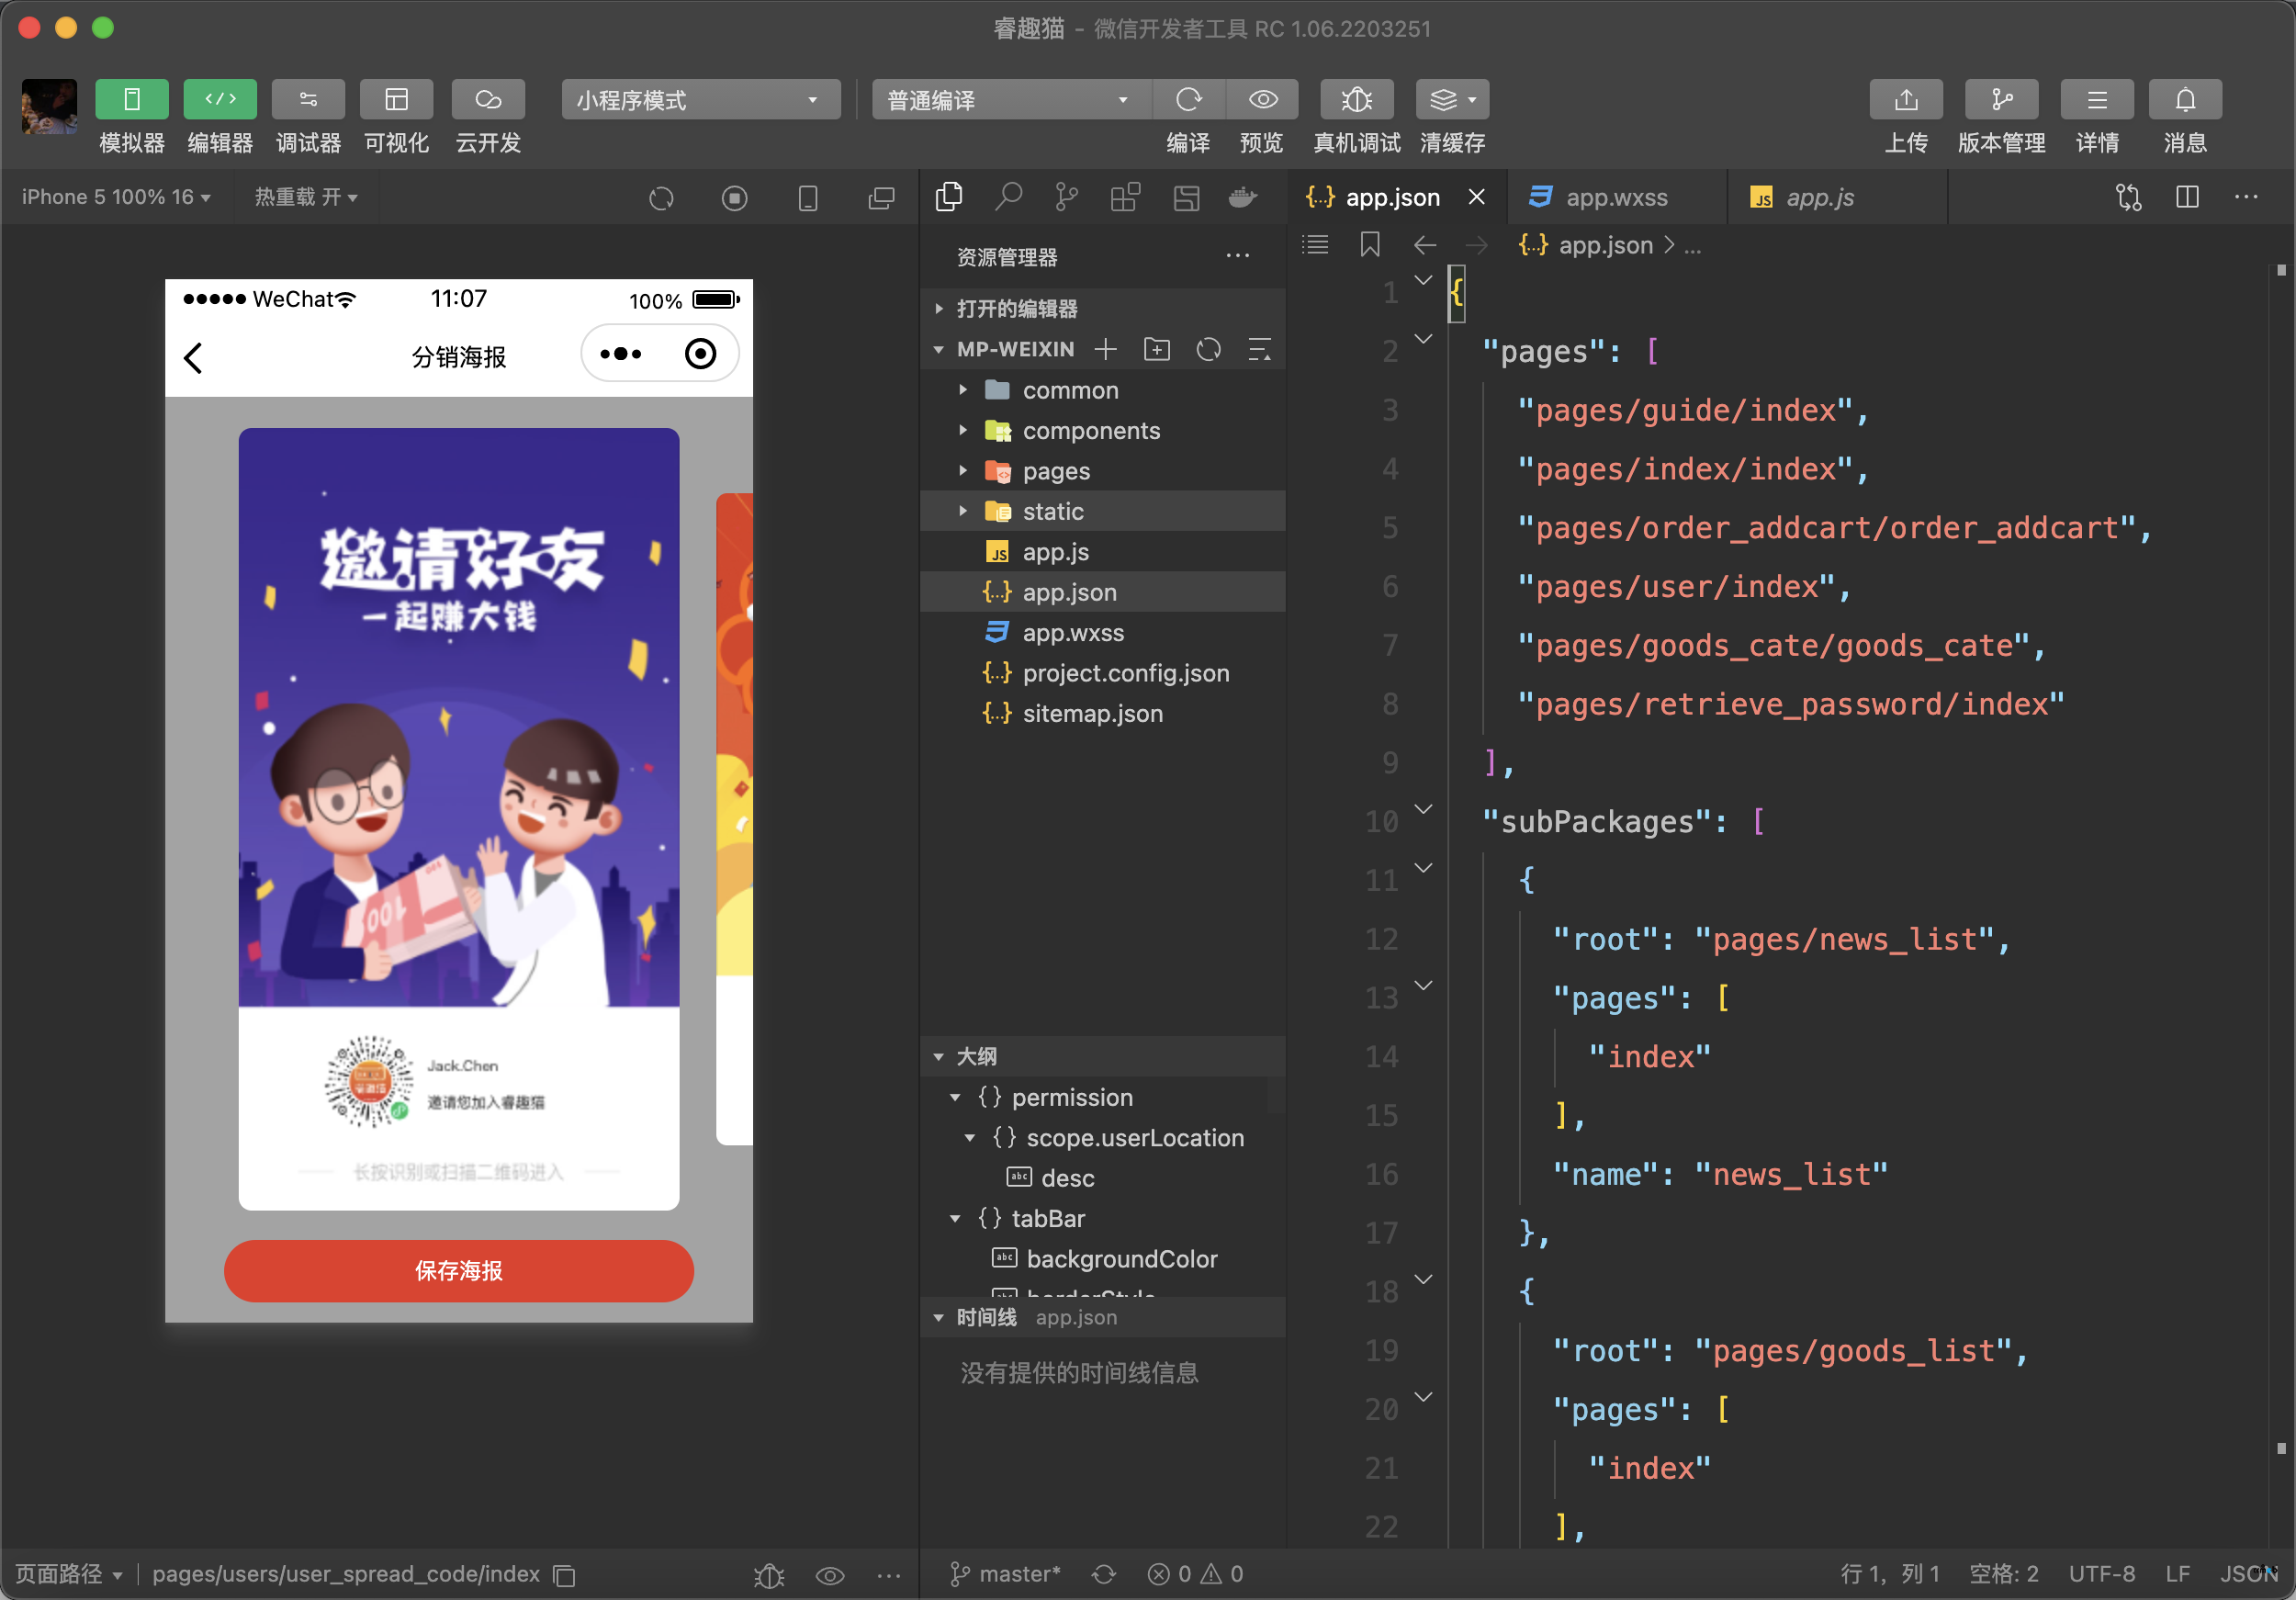Viewport: 2296px width, 1600px height.
Task: Copy the page path in status bar
Action: [565, 1575]
